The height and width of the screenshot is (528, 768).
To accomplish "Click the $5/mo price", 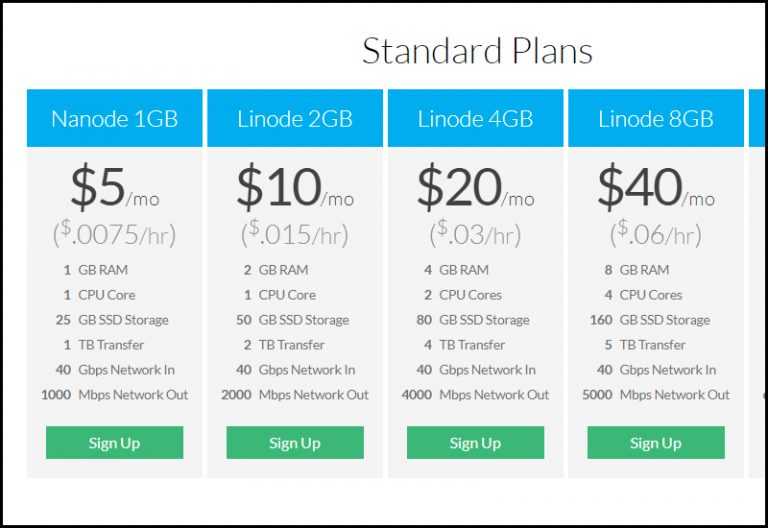I will [115, 187].
